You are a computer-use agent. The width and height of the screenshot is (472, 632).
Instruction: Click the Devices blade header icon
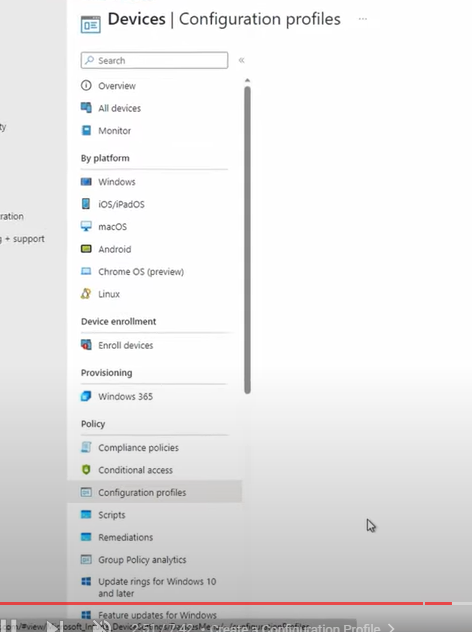90,24
